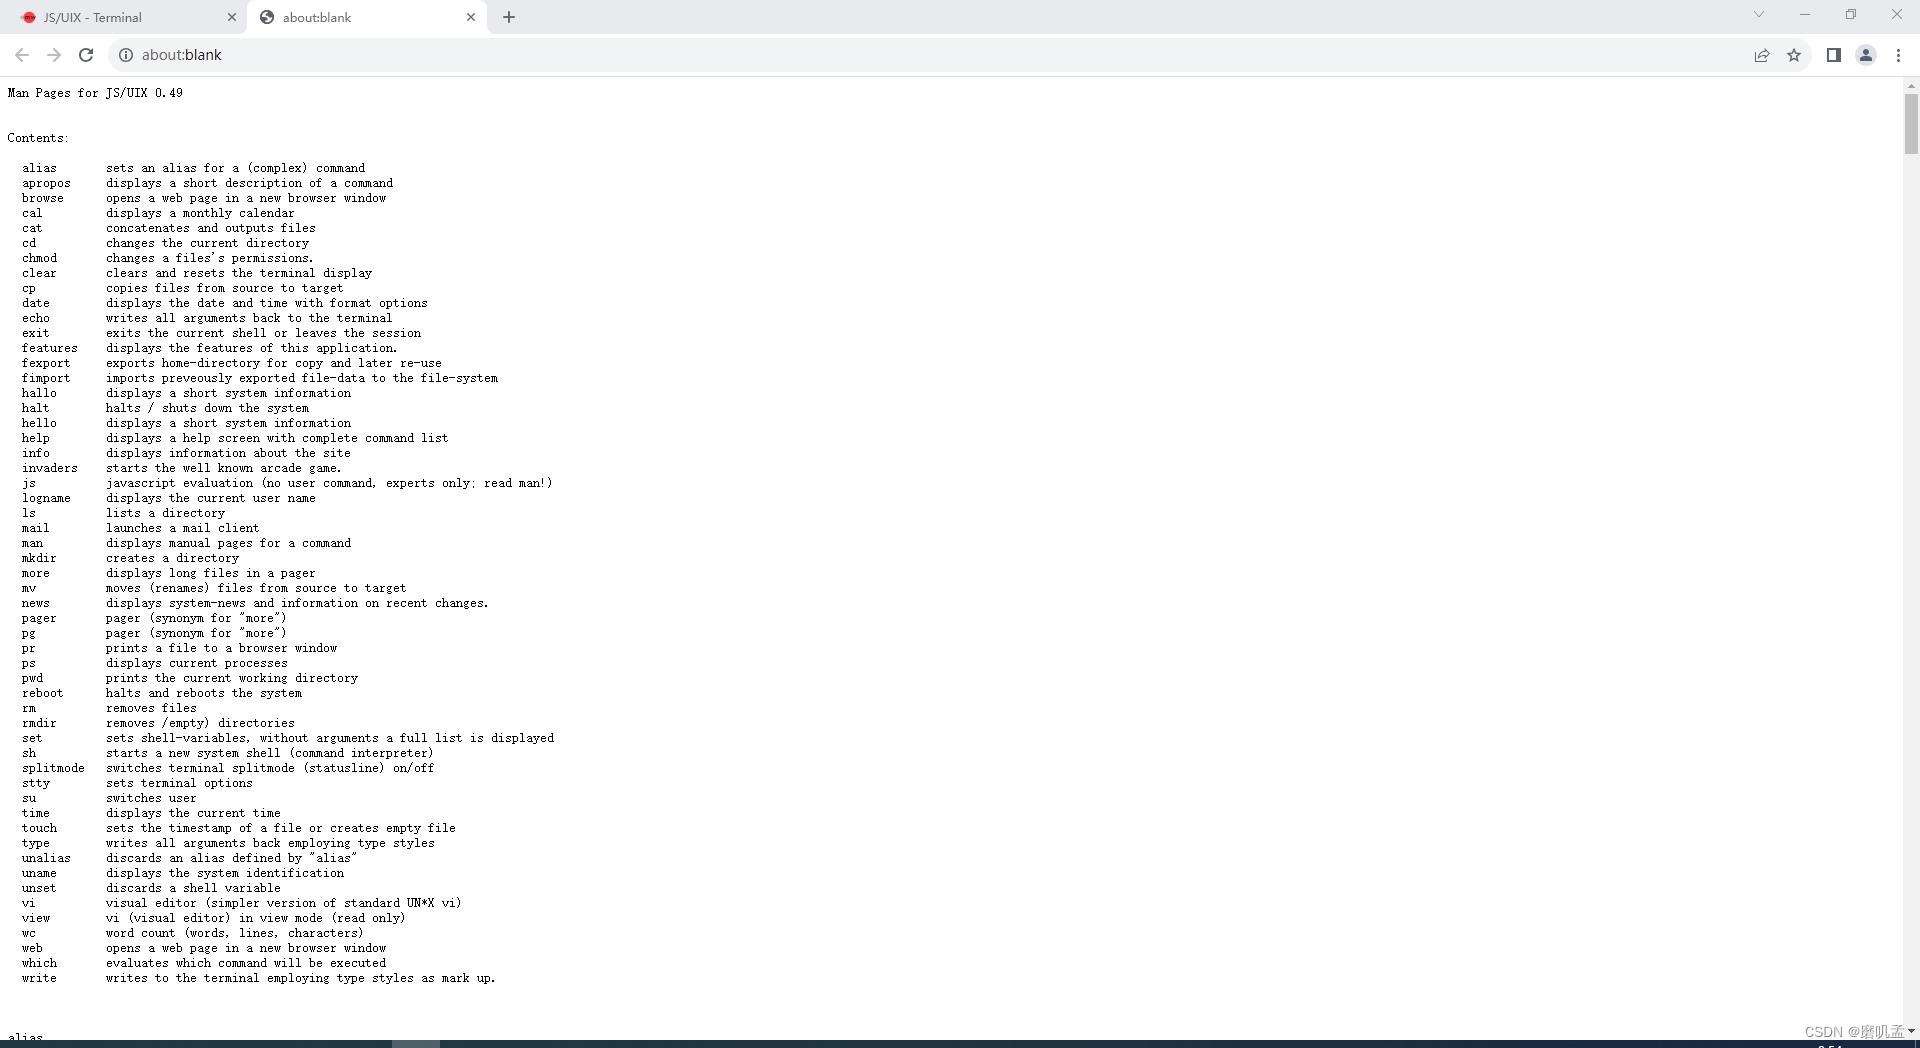This screenshot has height=1048, width=1920.
Task: Close the about:blank tab
Action: tap(471, 17)
